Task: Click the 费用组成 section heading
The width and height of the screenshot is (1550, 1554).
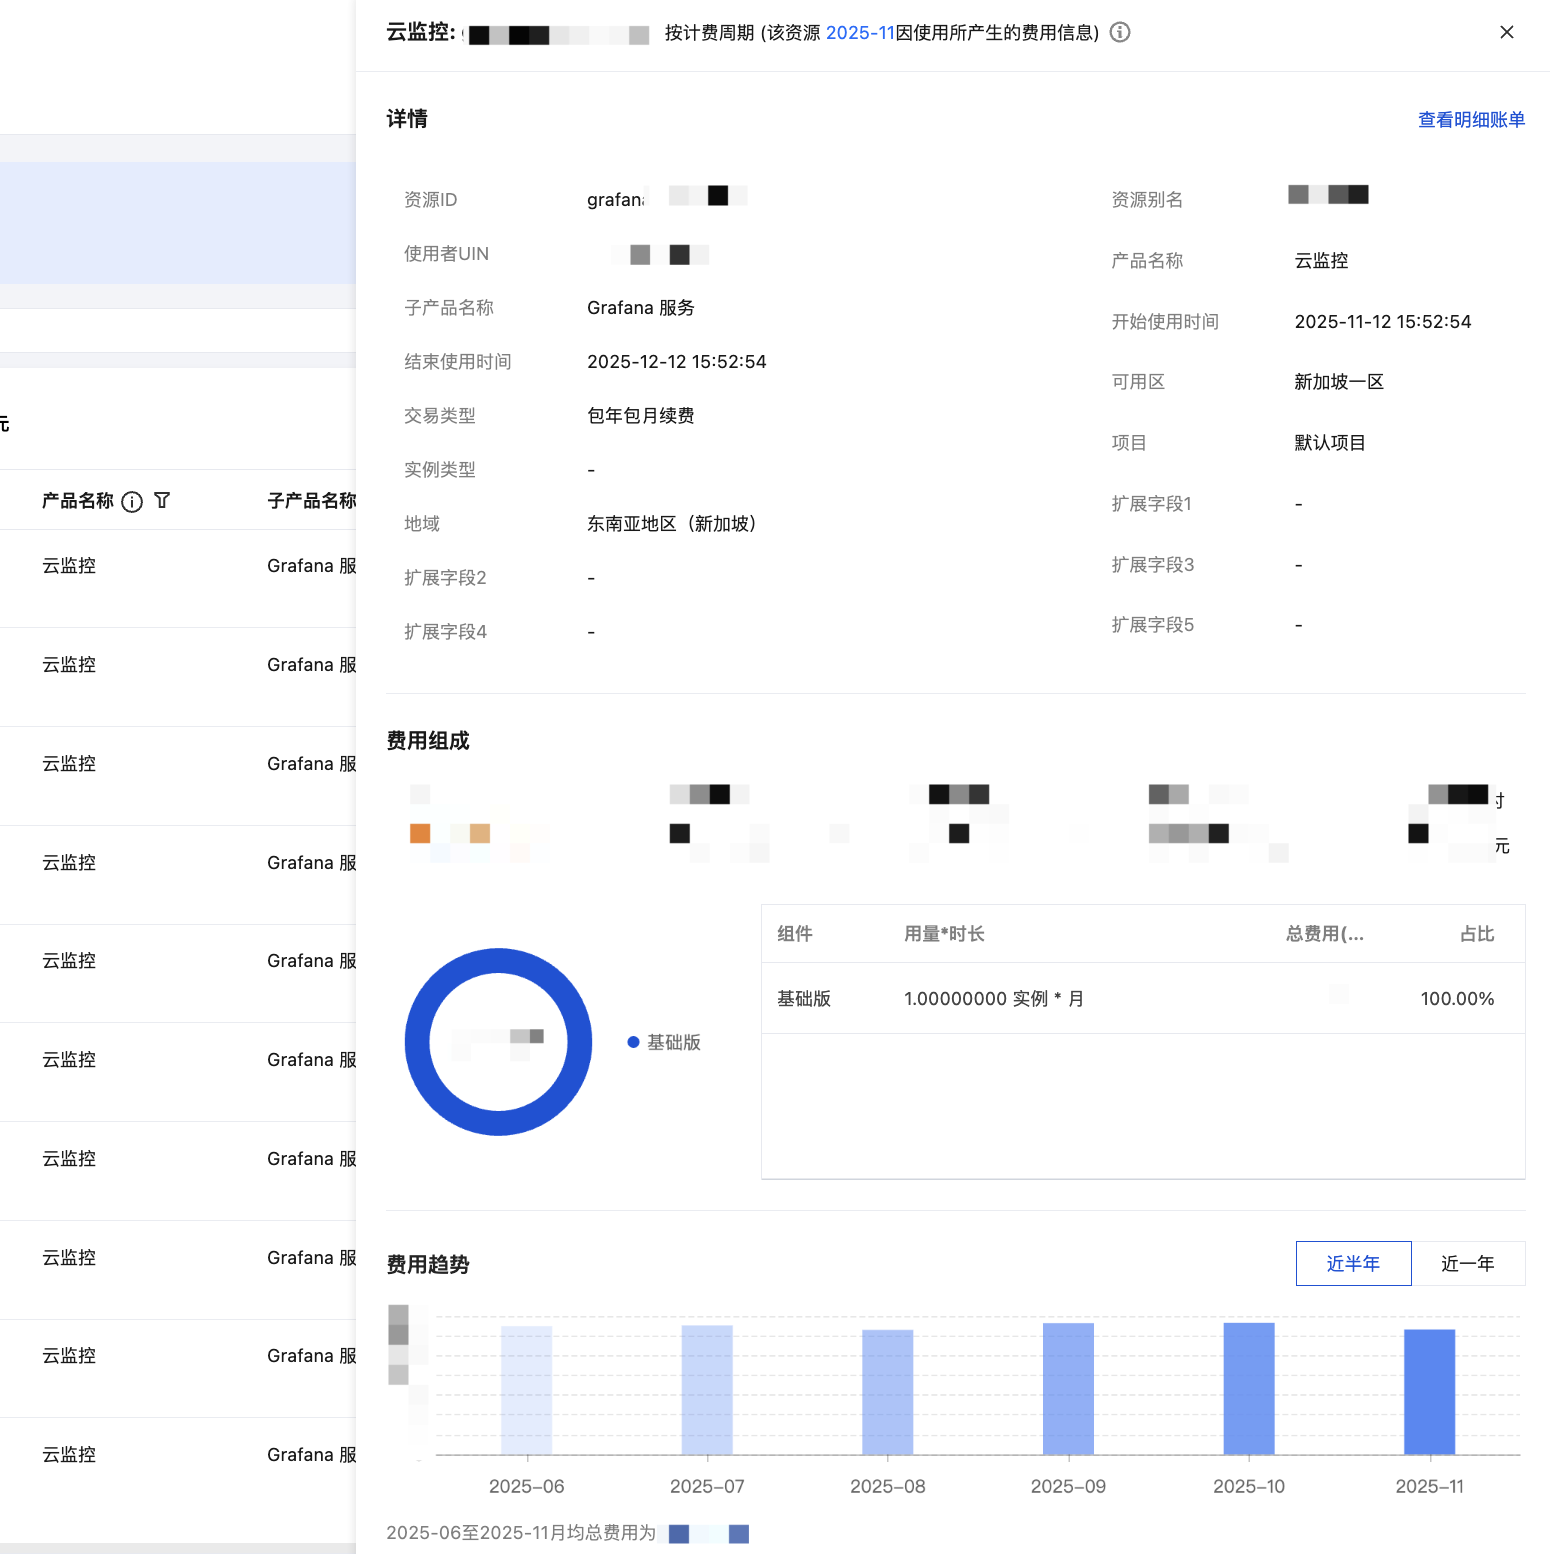Action: (x=428, y=741)
